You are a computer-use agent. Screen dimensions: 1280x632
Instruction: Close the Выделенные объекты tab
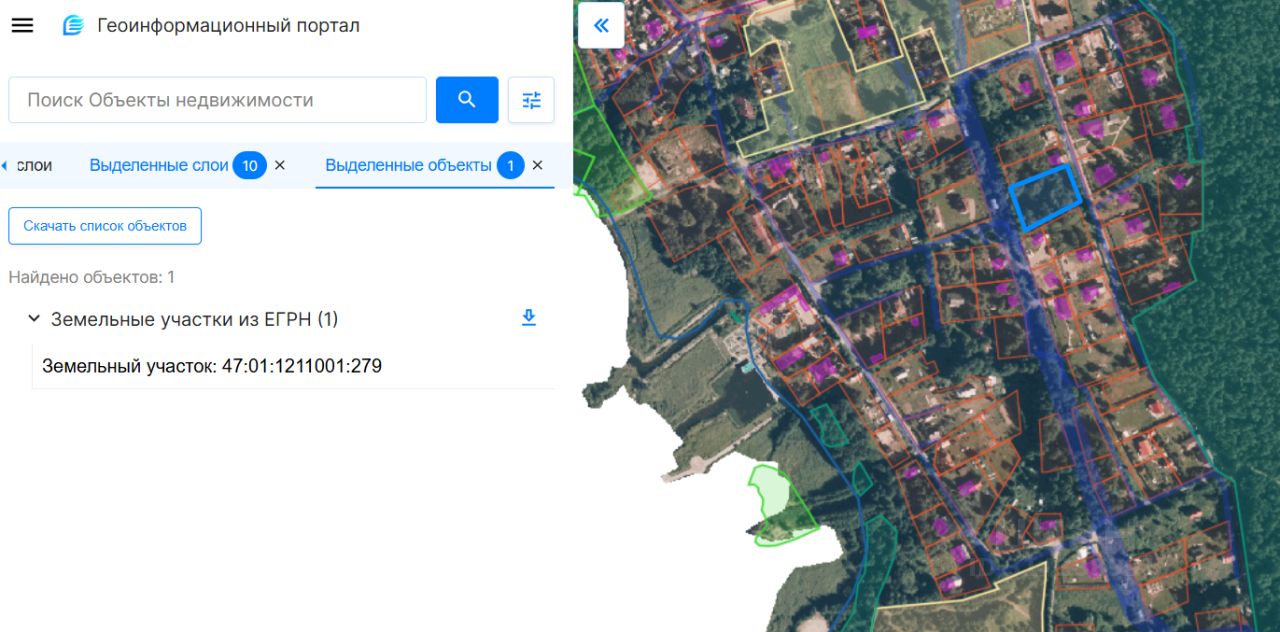(x=537, y=165)
